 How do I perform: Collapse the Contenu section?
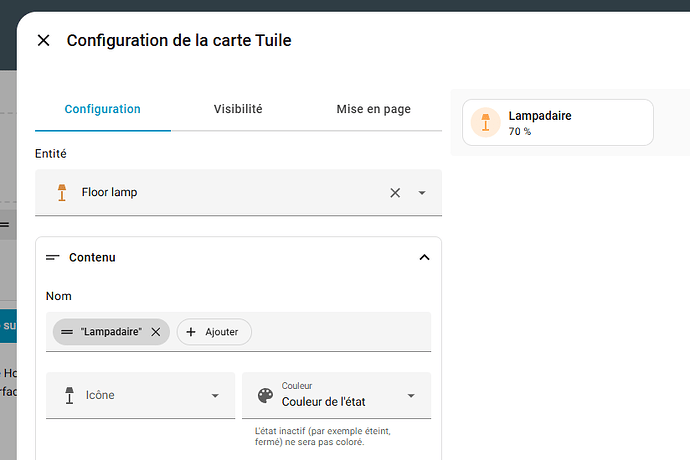point(424,258)
